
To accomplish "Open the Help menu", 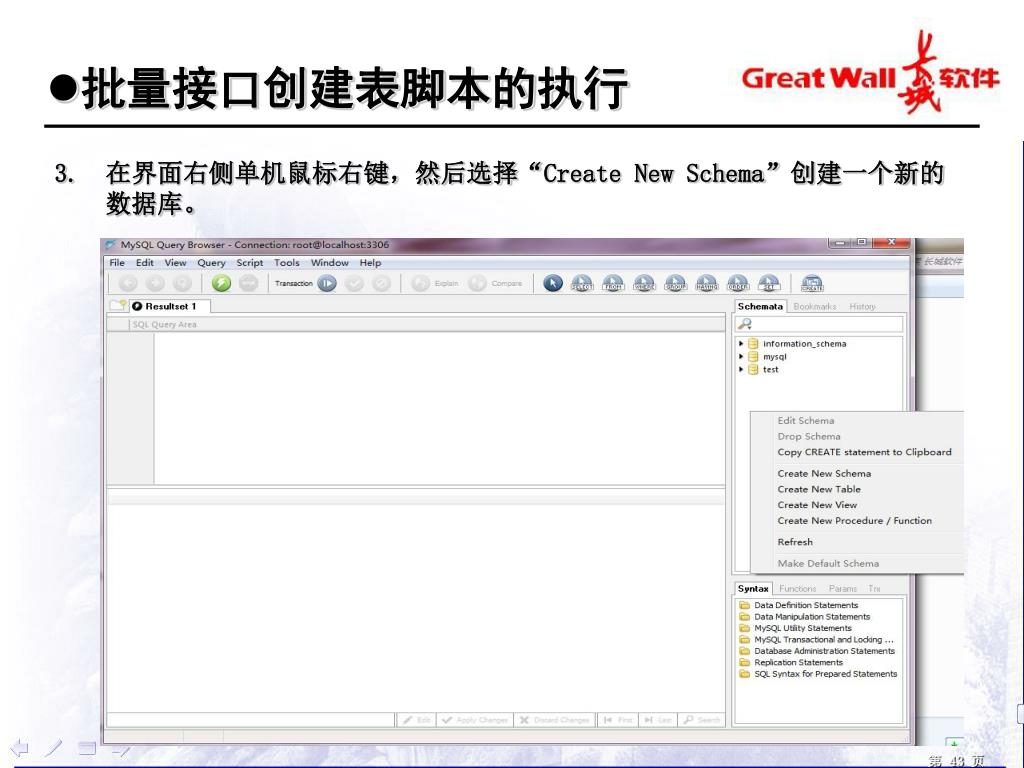I will (x=370, y=263).
